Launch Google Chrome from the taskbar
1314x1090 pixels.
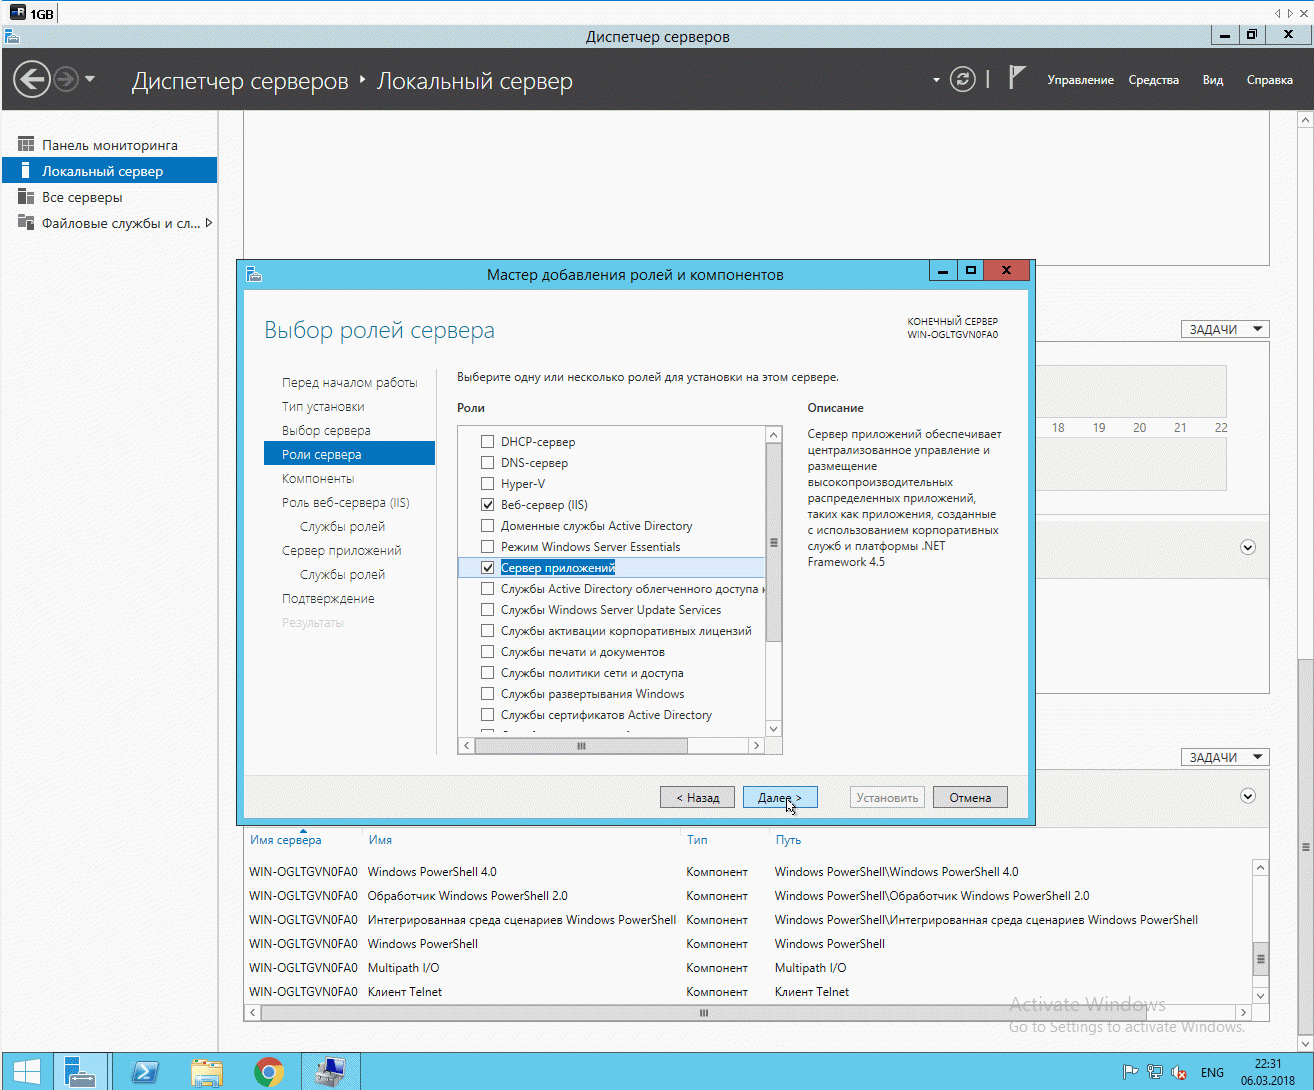(x=268, y=1072)
